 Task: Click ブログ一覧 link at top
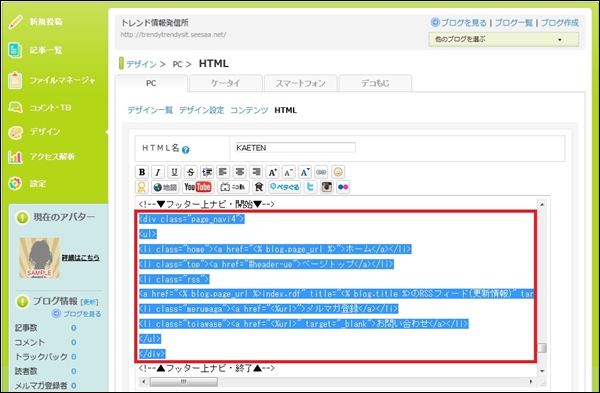click(x=514, y=23)
